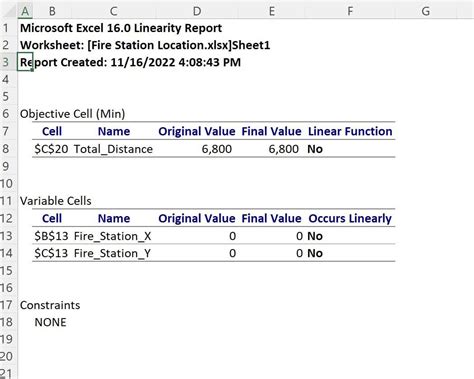Select row 15 header
The width and height of the screenshot is (474, 379).
click(6, 270)
